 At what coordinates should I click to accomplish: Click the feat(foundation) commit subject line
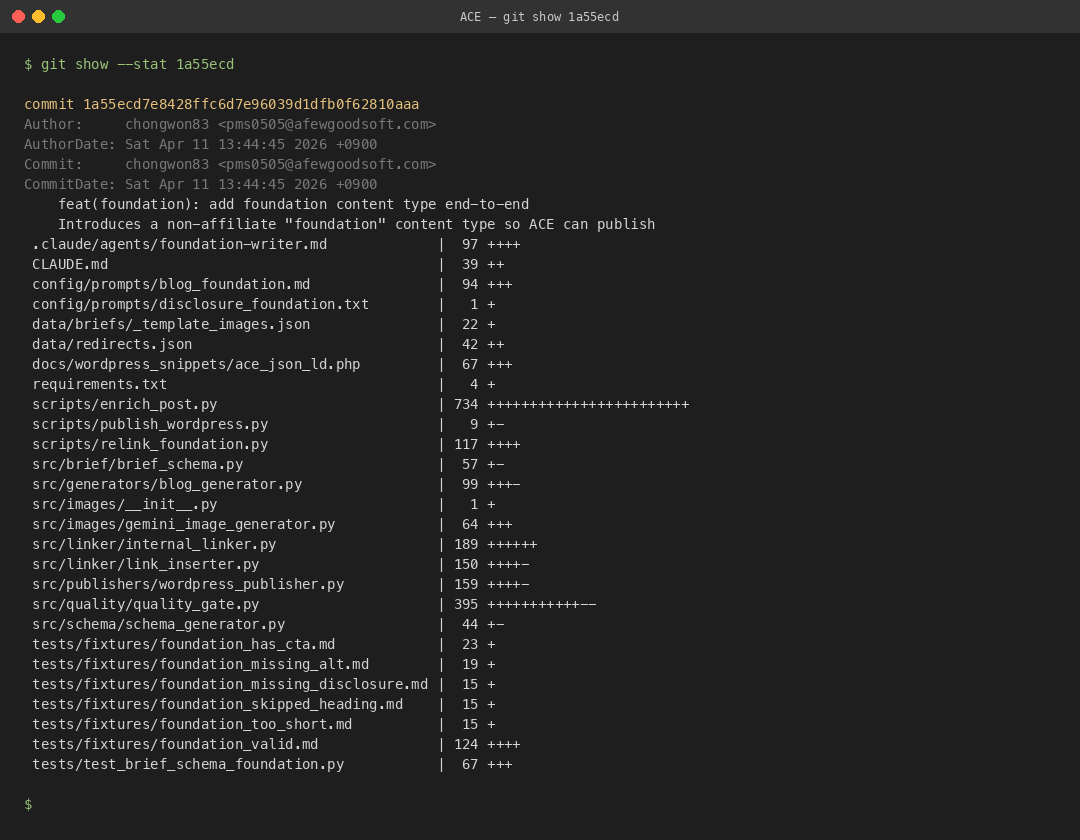click(293, 204)
